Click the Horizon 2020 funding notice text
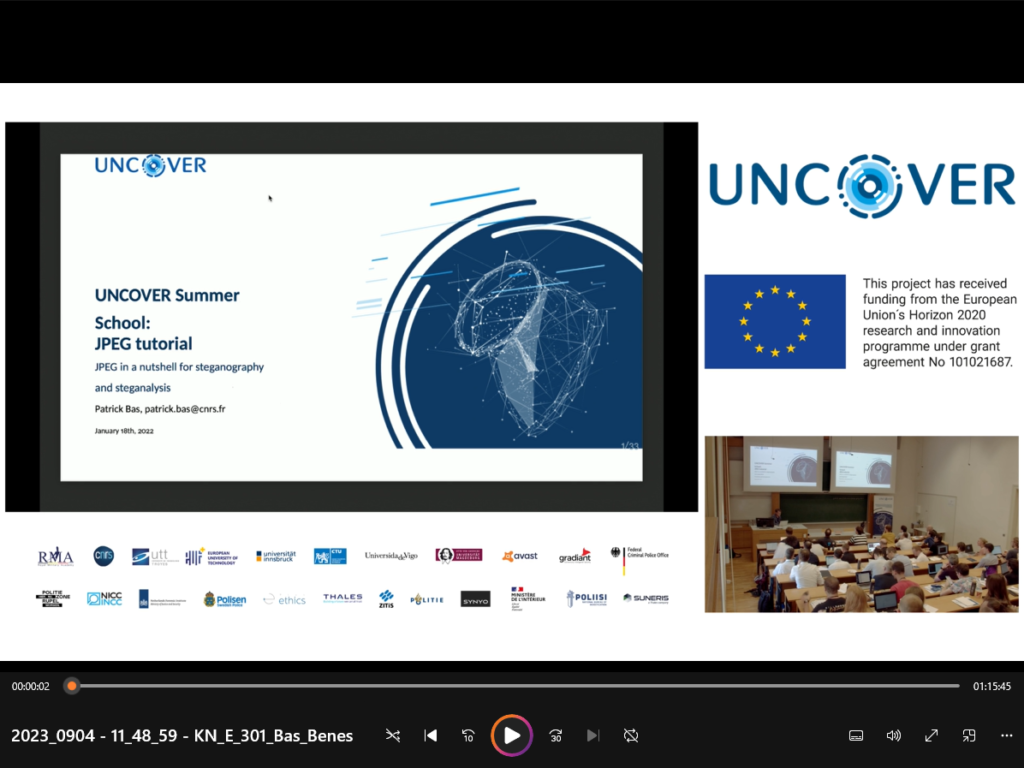This screenshot has width=1024, height=768. [x=939, y=323]
